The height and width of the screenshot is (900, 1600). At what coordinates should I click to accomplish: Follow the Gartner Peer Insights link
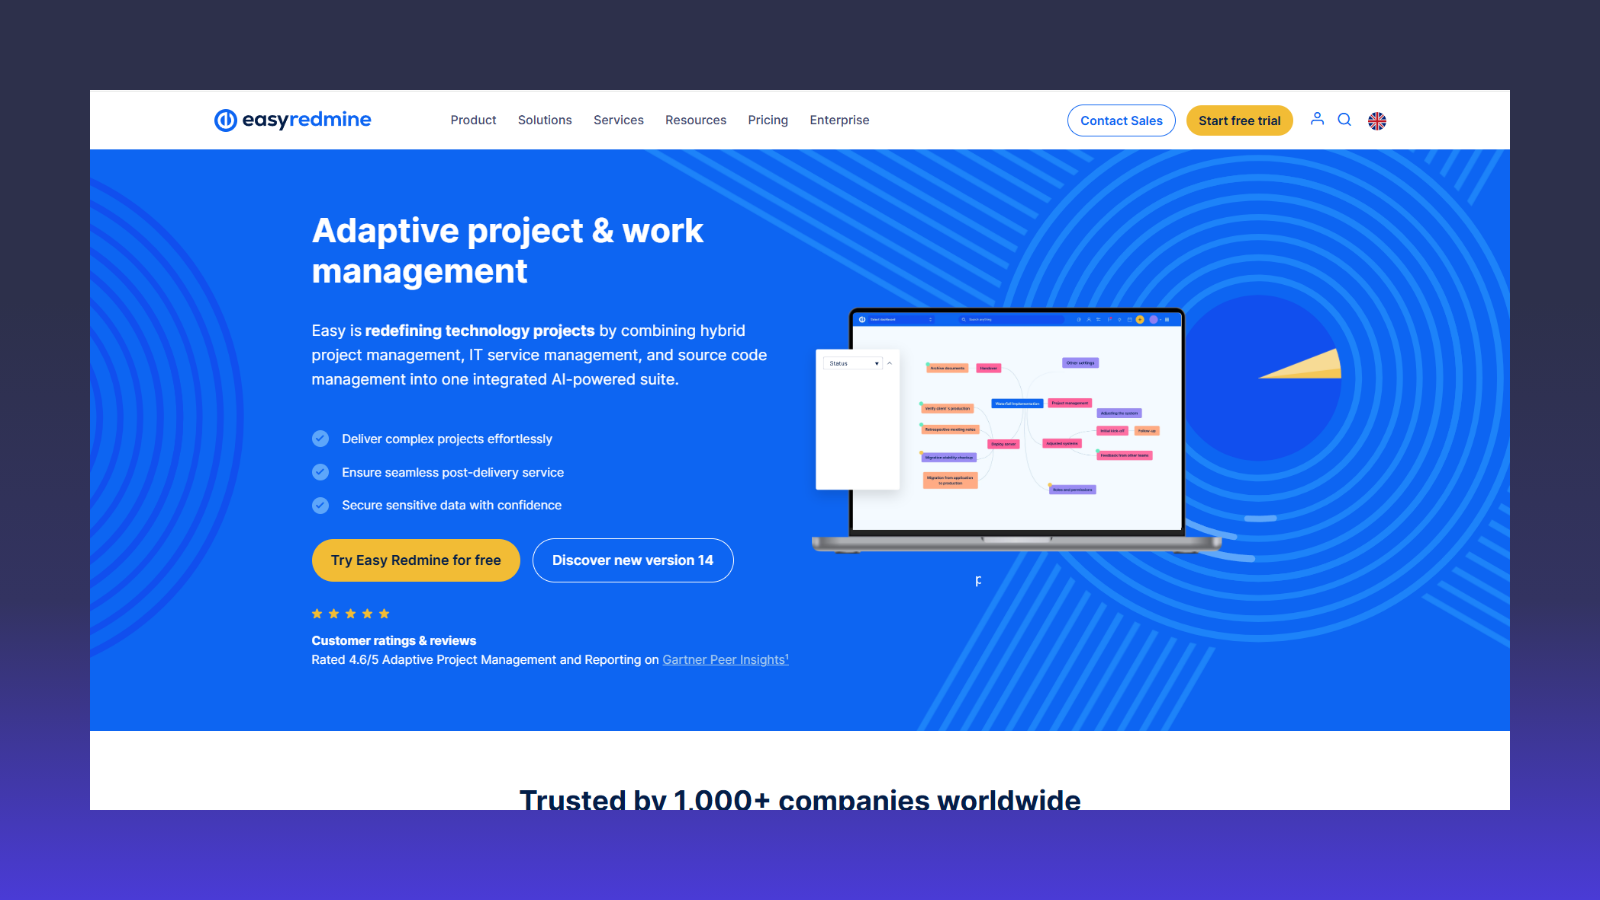click(x=725, y=660)
